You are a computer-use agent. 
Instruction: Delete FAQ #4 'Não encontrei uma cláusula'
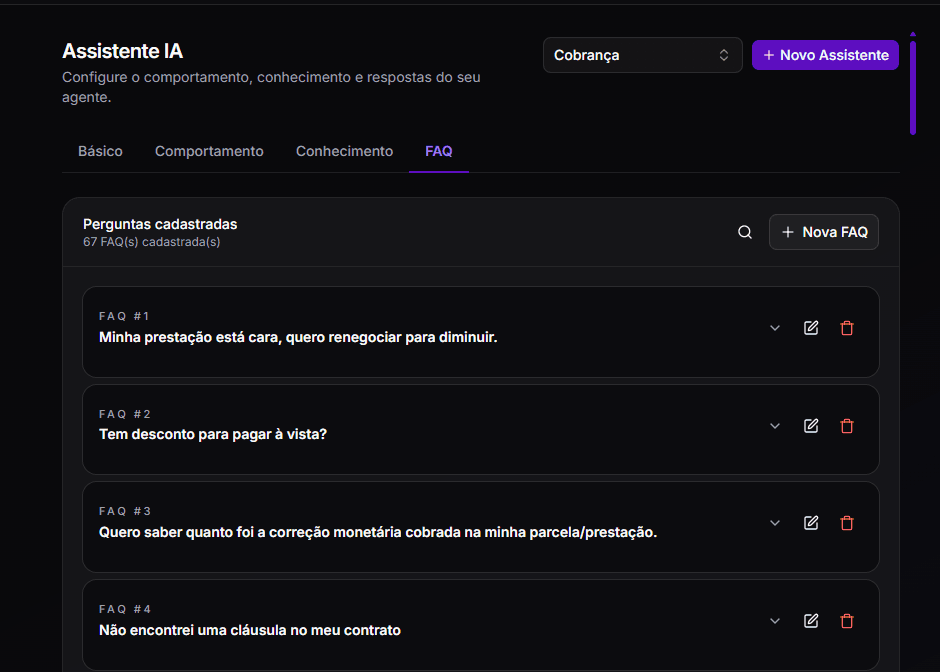[846, 620]
